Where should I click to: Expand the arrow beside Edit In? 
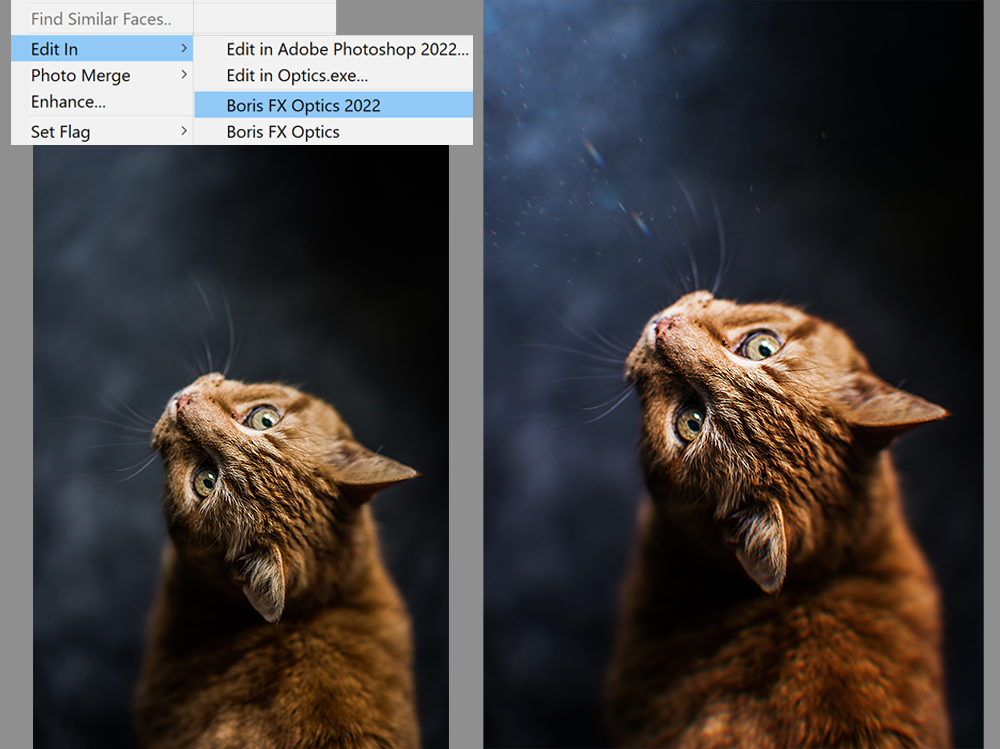pos(184,48)
